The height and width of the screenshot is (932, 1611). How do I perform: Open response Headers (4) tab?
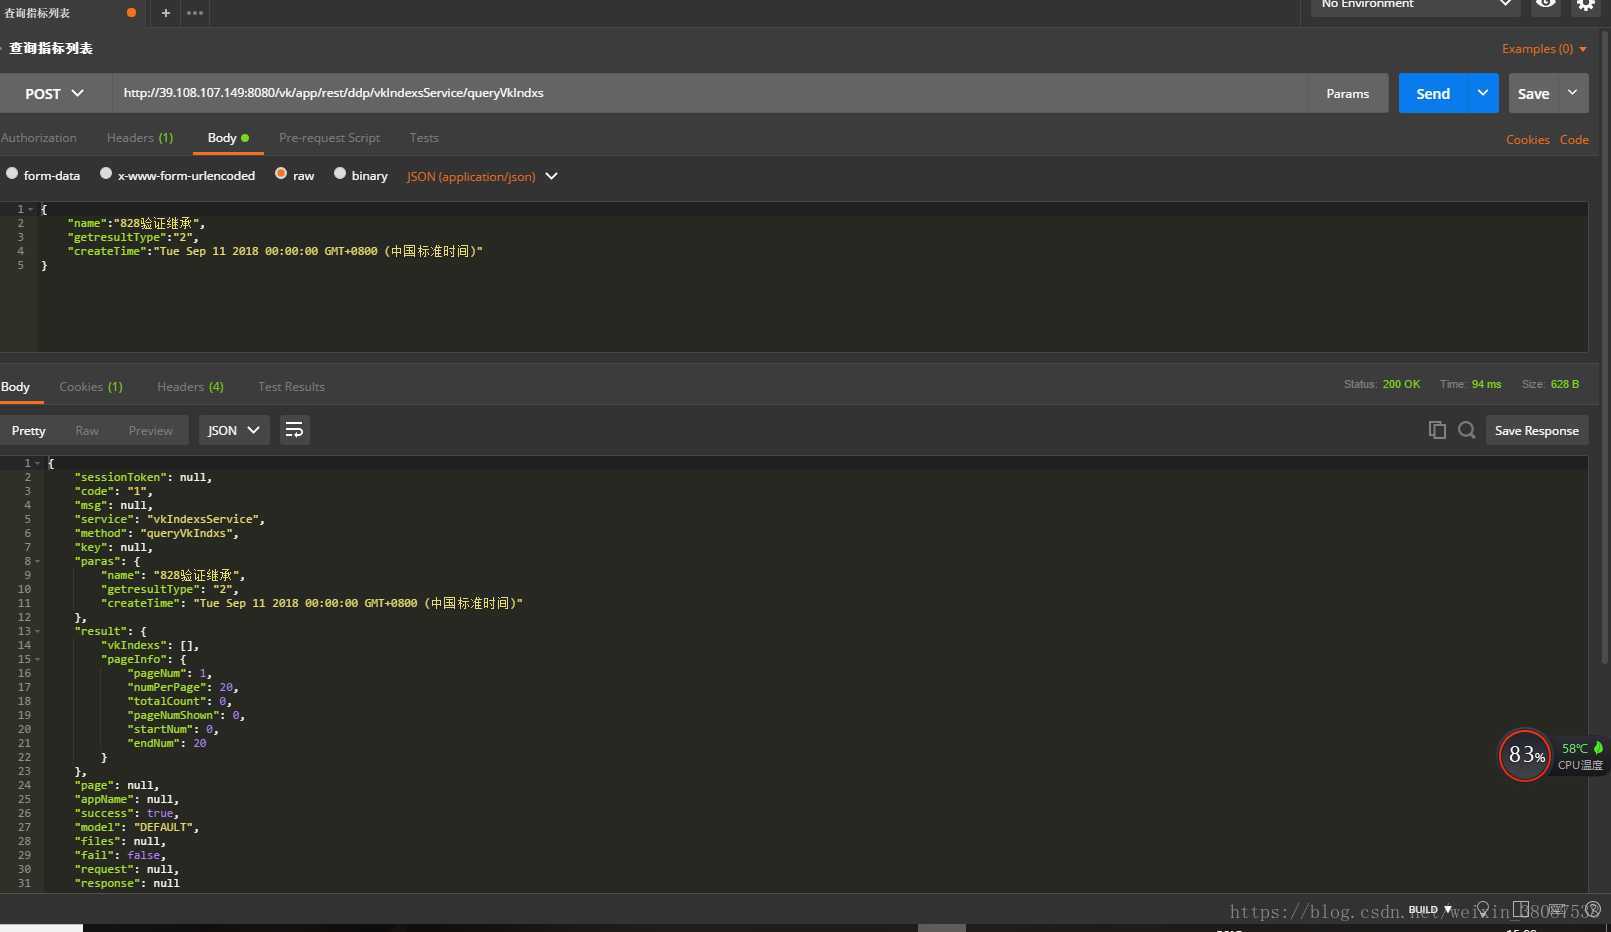tap(190, 387)
